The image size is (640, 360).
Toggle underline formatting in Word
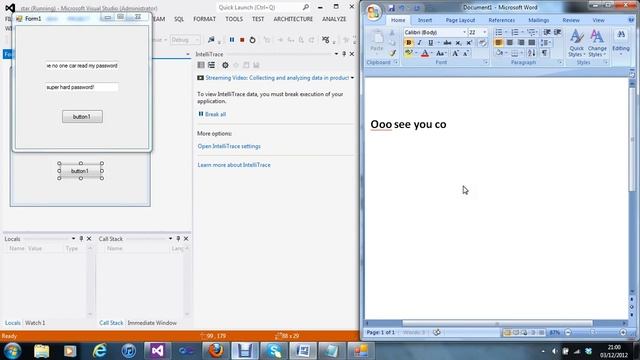click(x=430, y=43)
